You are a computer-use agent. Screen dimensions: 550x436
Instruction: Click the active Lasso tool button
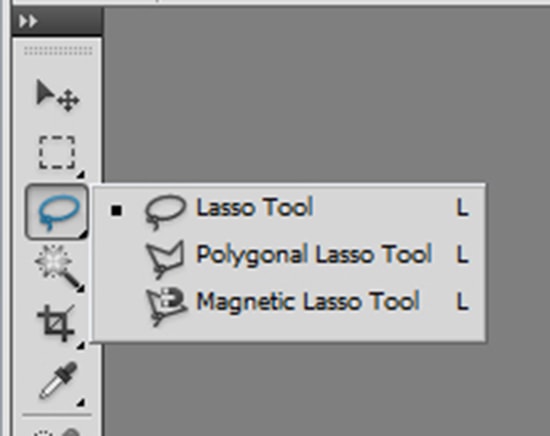coord(56,212)
